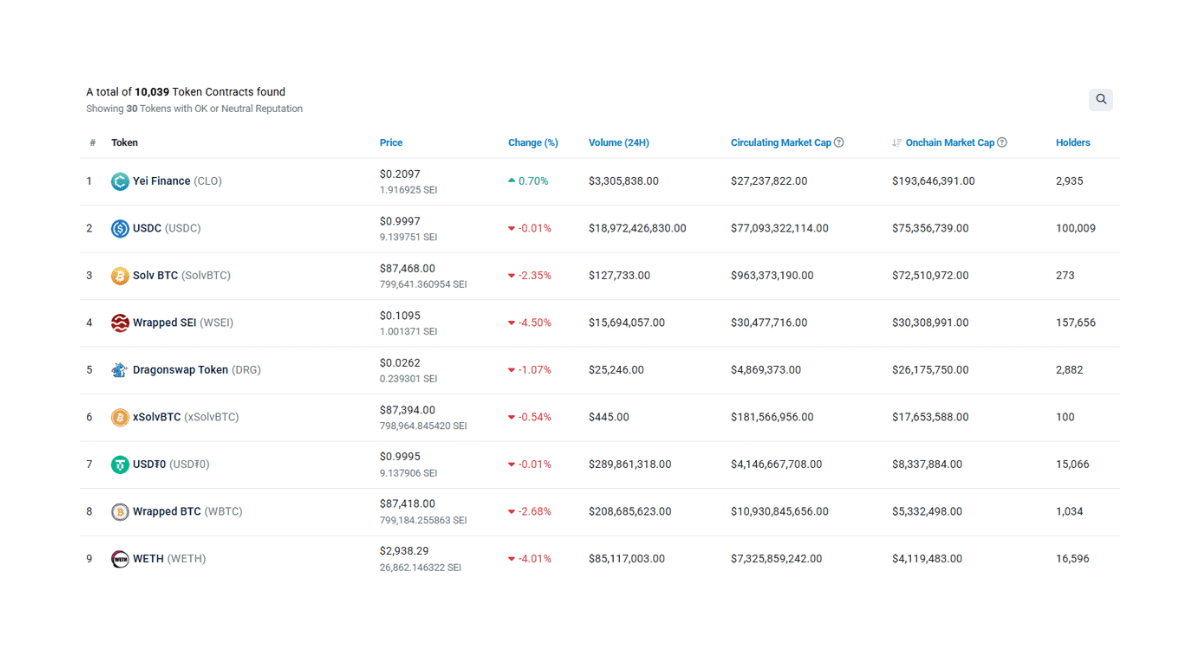Viewport: 1200px width, 658px height.
Task: Sort the table by Holders
Action: [x=1073, y=142]
